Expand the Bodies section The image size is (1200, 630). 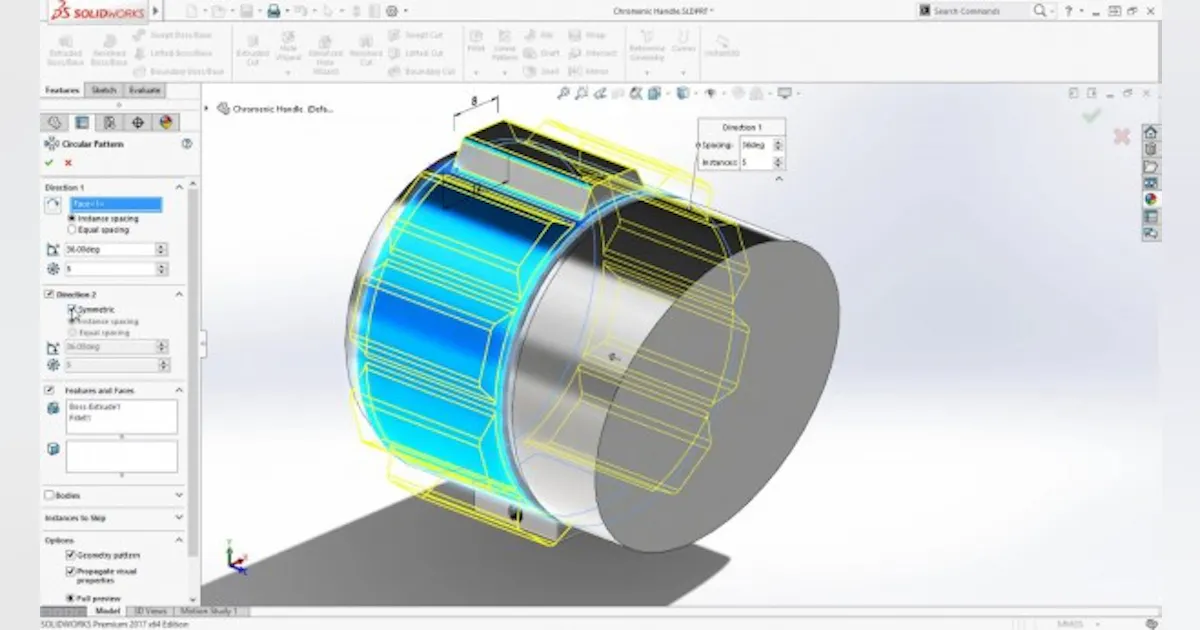[x=180, y=495]
